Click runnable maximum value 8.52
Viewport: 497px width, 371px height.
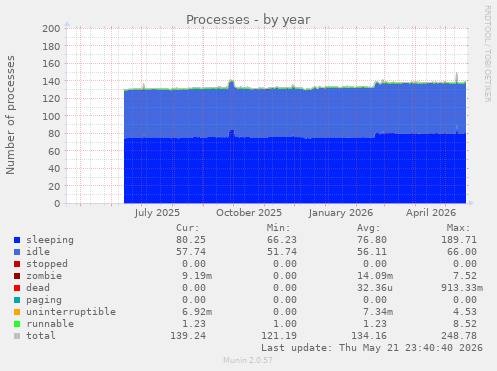465,324
